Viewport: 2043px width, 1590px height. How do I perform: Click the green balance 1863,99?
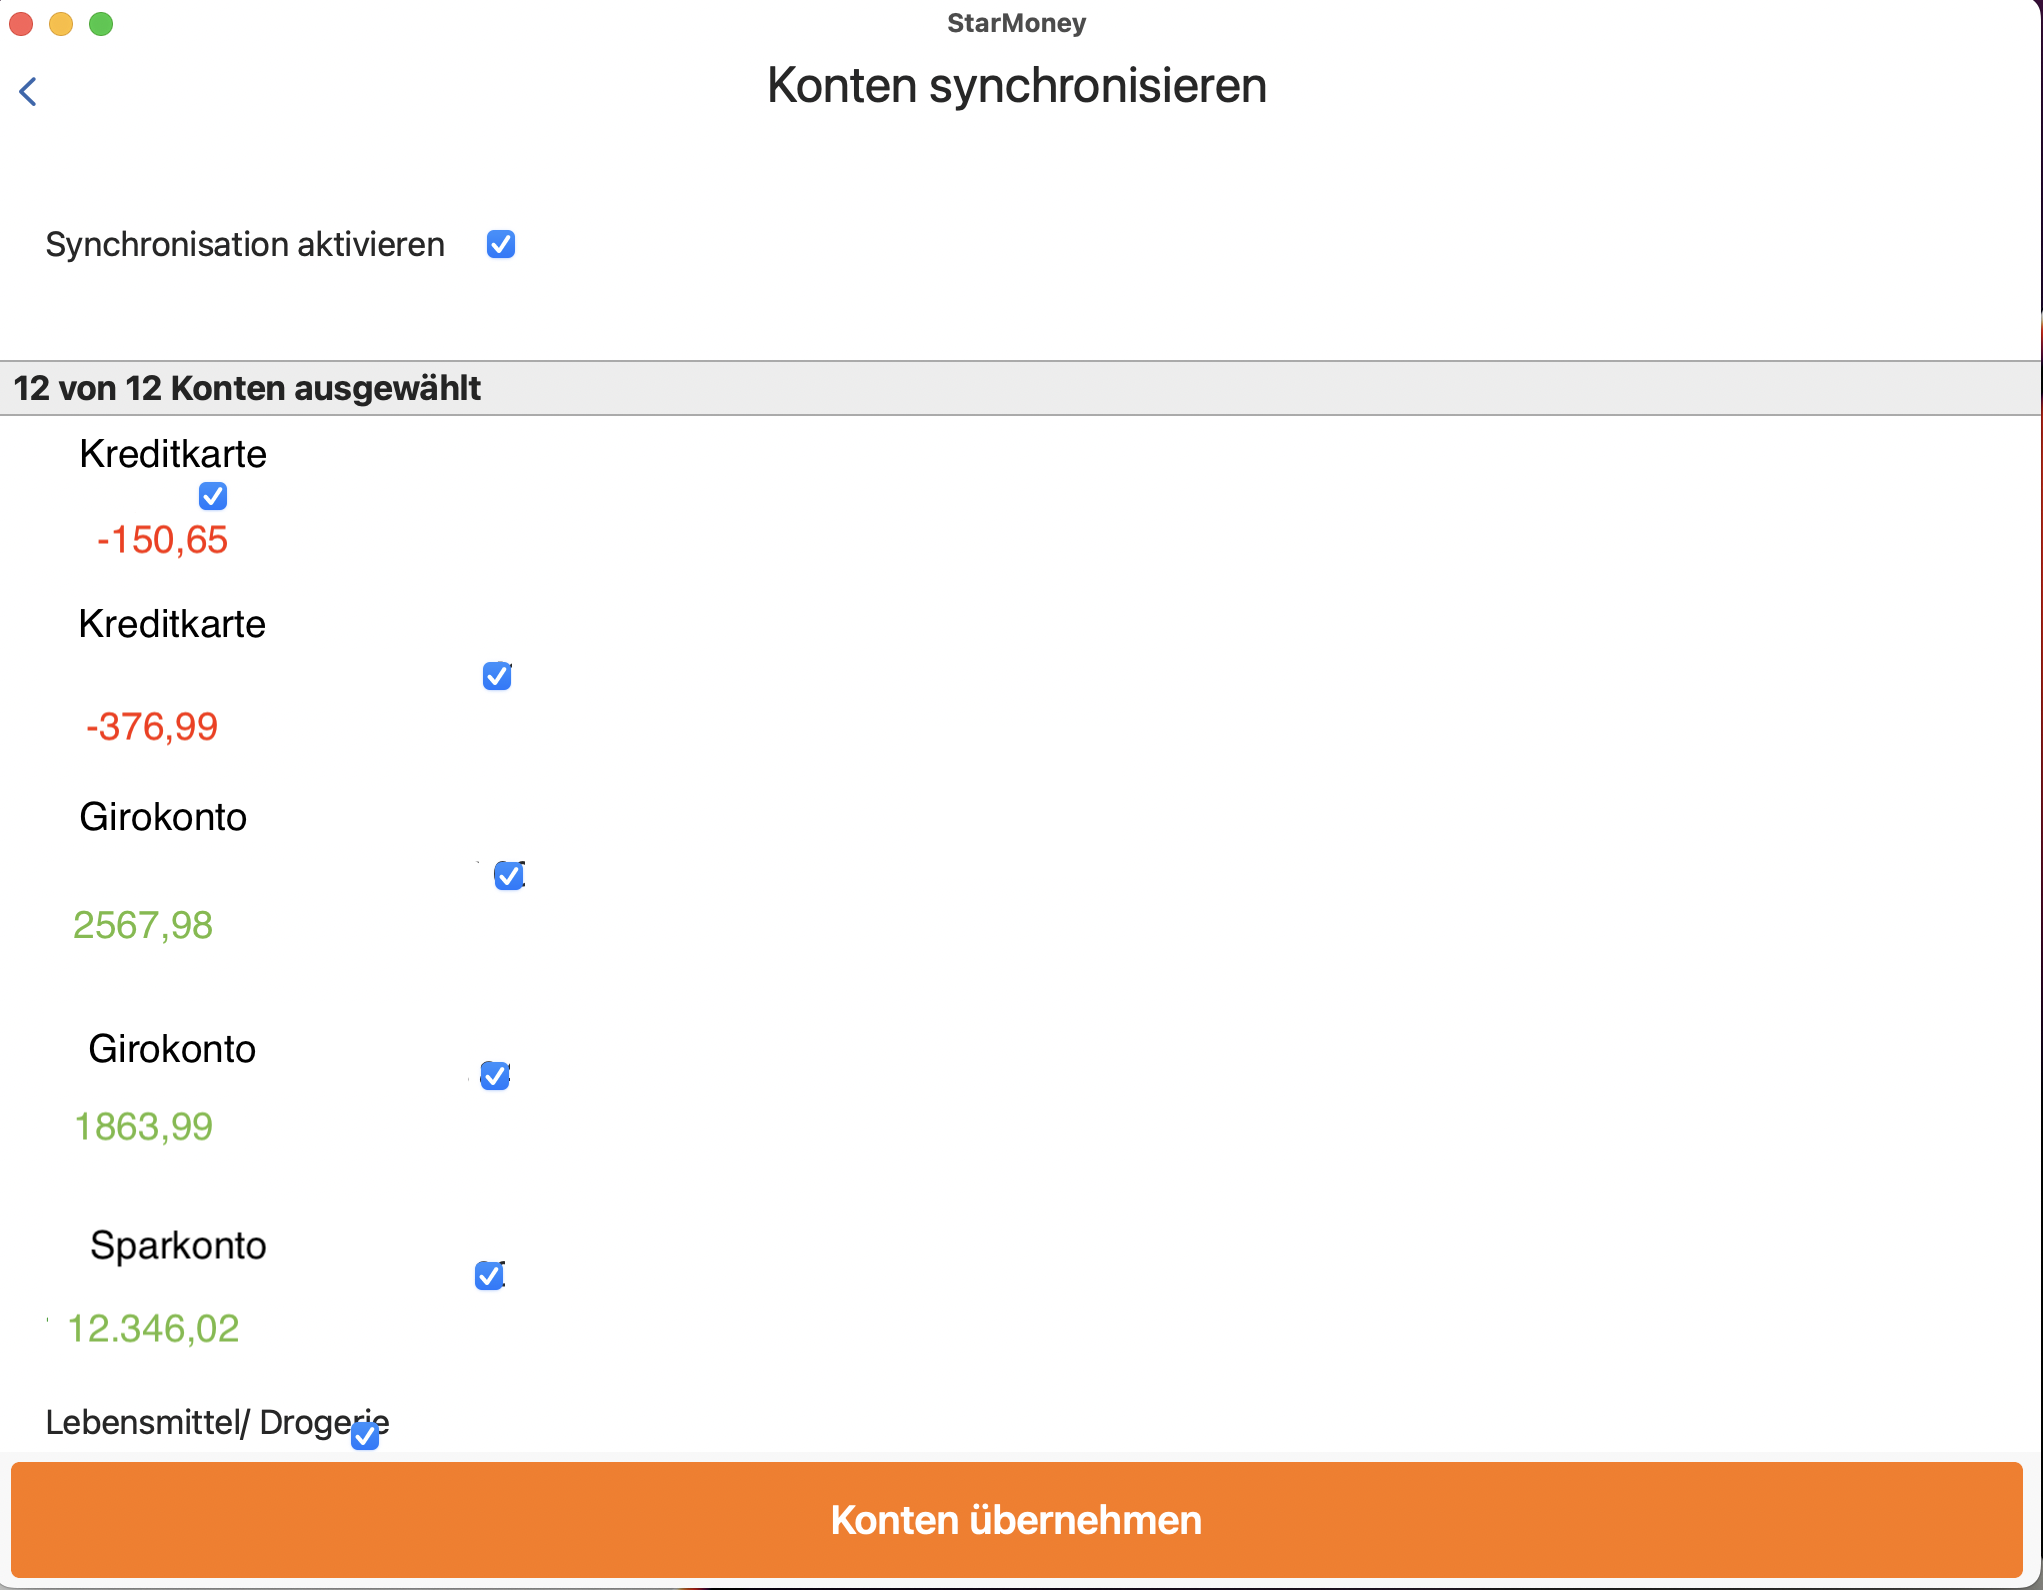(x=144, y=1126)
